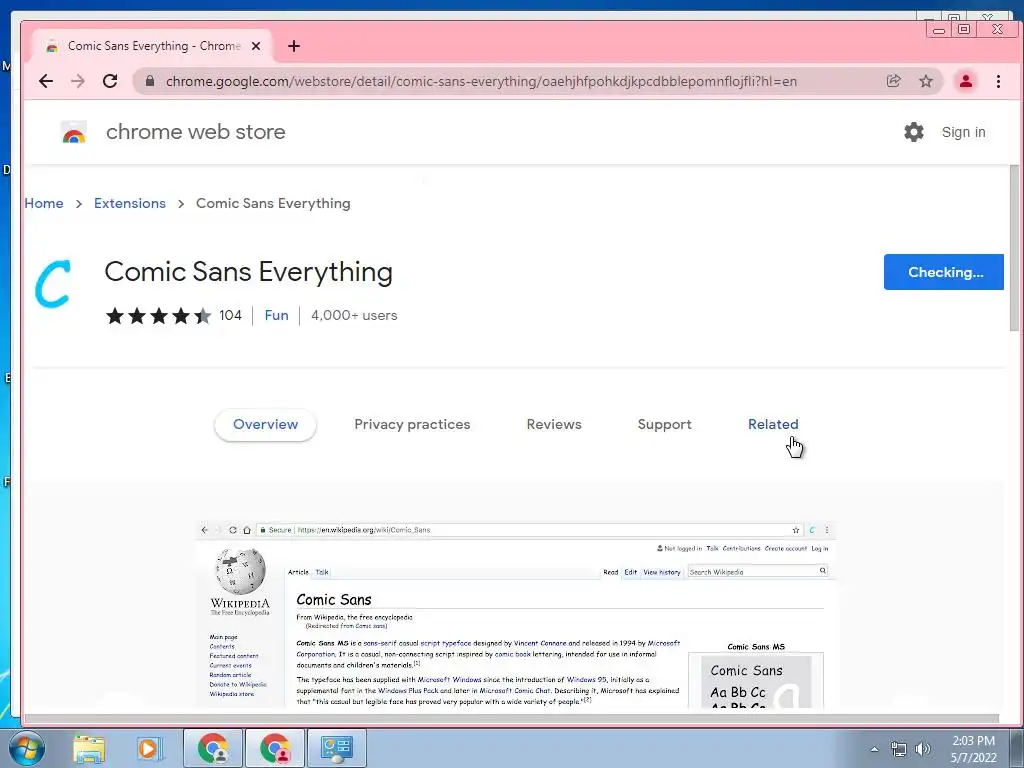Open the Control Panel taskbar item
1024x768 pixels.
tap(336, 748)
